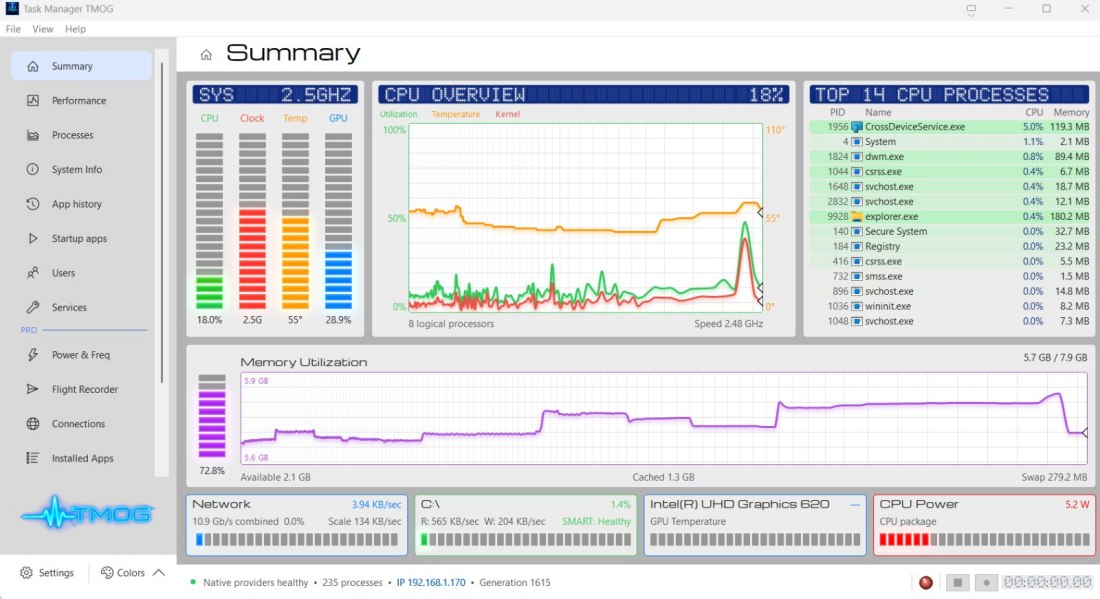Click the sidebar vertical scrollbar
1100x599 pixels.
[162, 223]
